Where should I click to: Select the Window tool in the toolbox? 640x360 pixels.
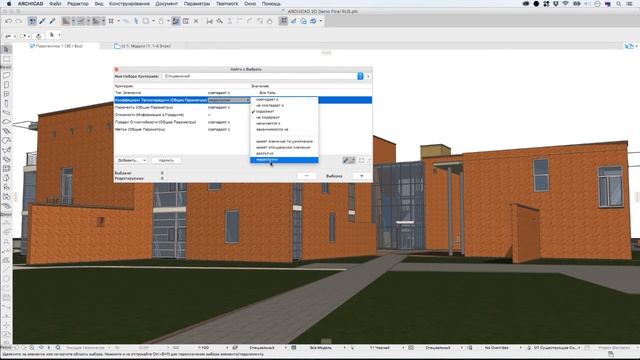click(x=6, y=94)
